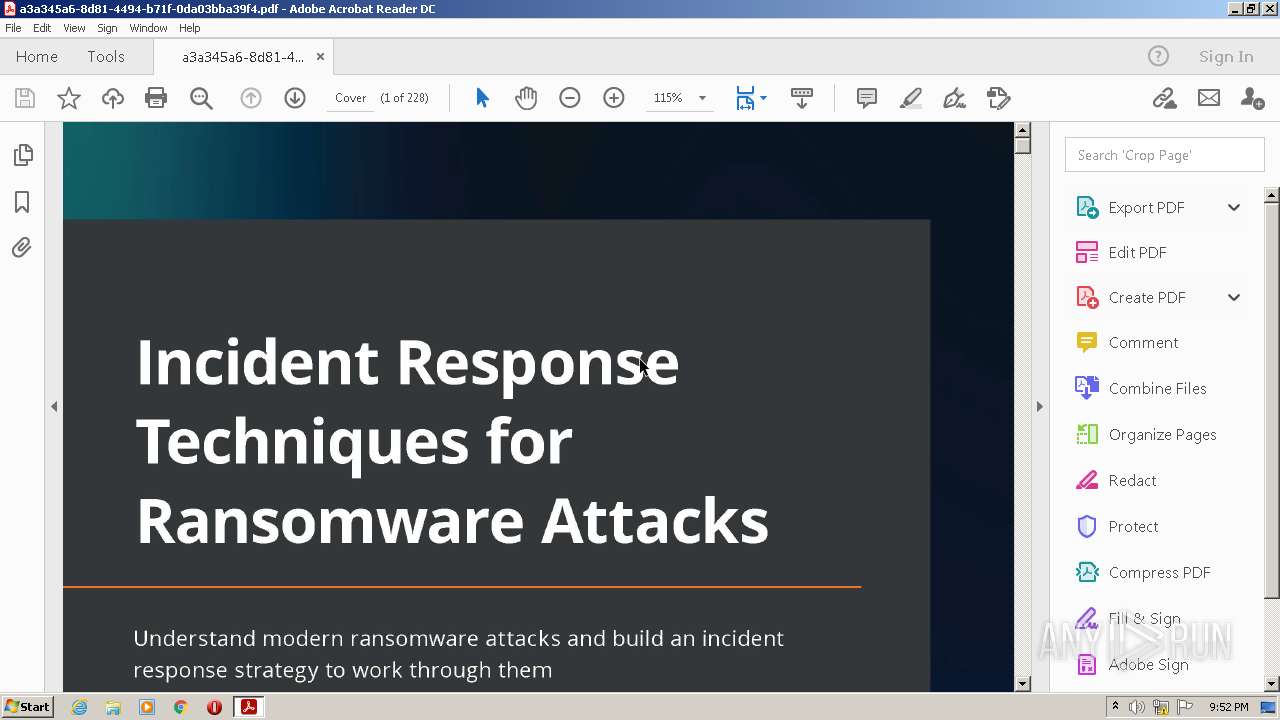This screenshot has height=720, width=1280.
Task: Open the Redact tool
Action: tap(1132, 481)
